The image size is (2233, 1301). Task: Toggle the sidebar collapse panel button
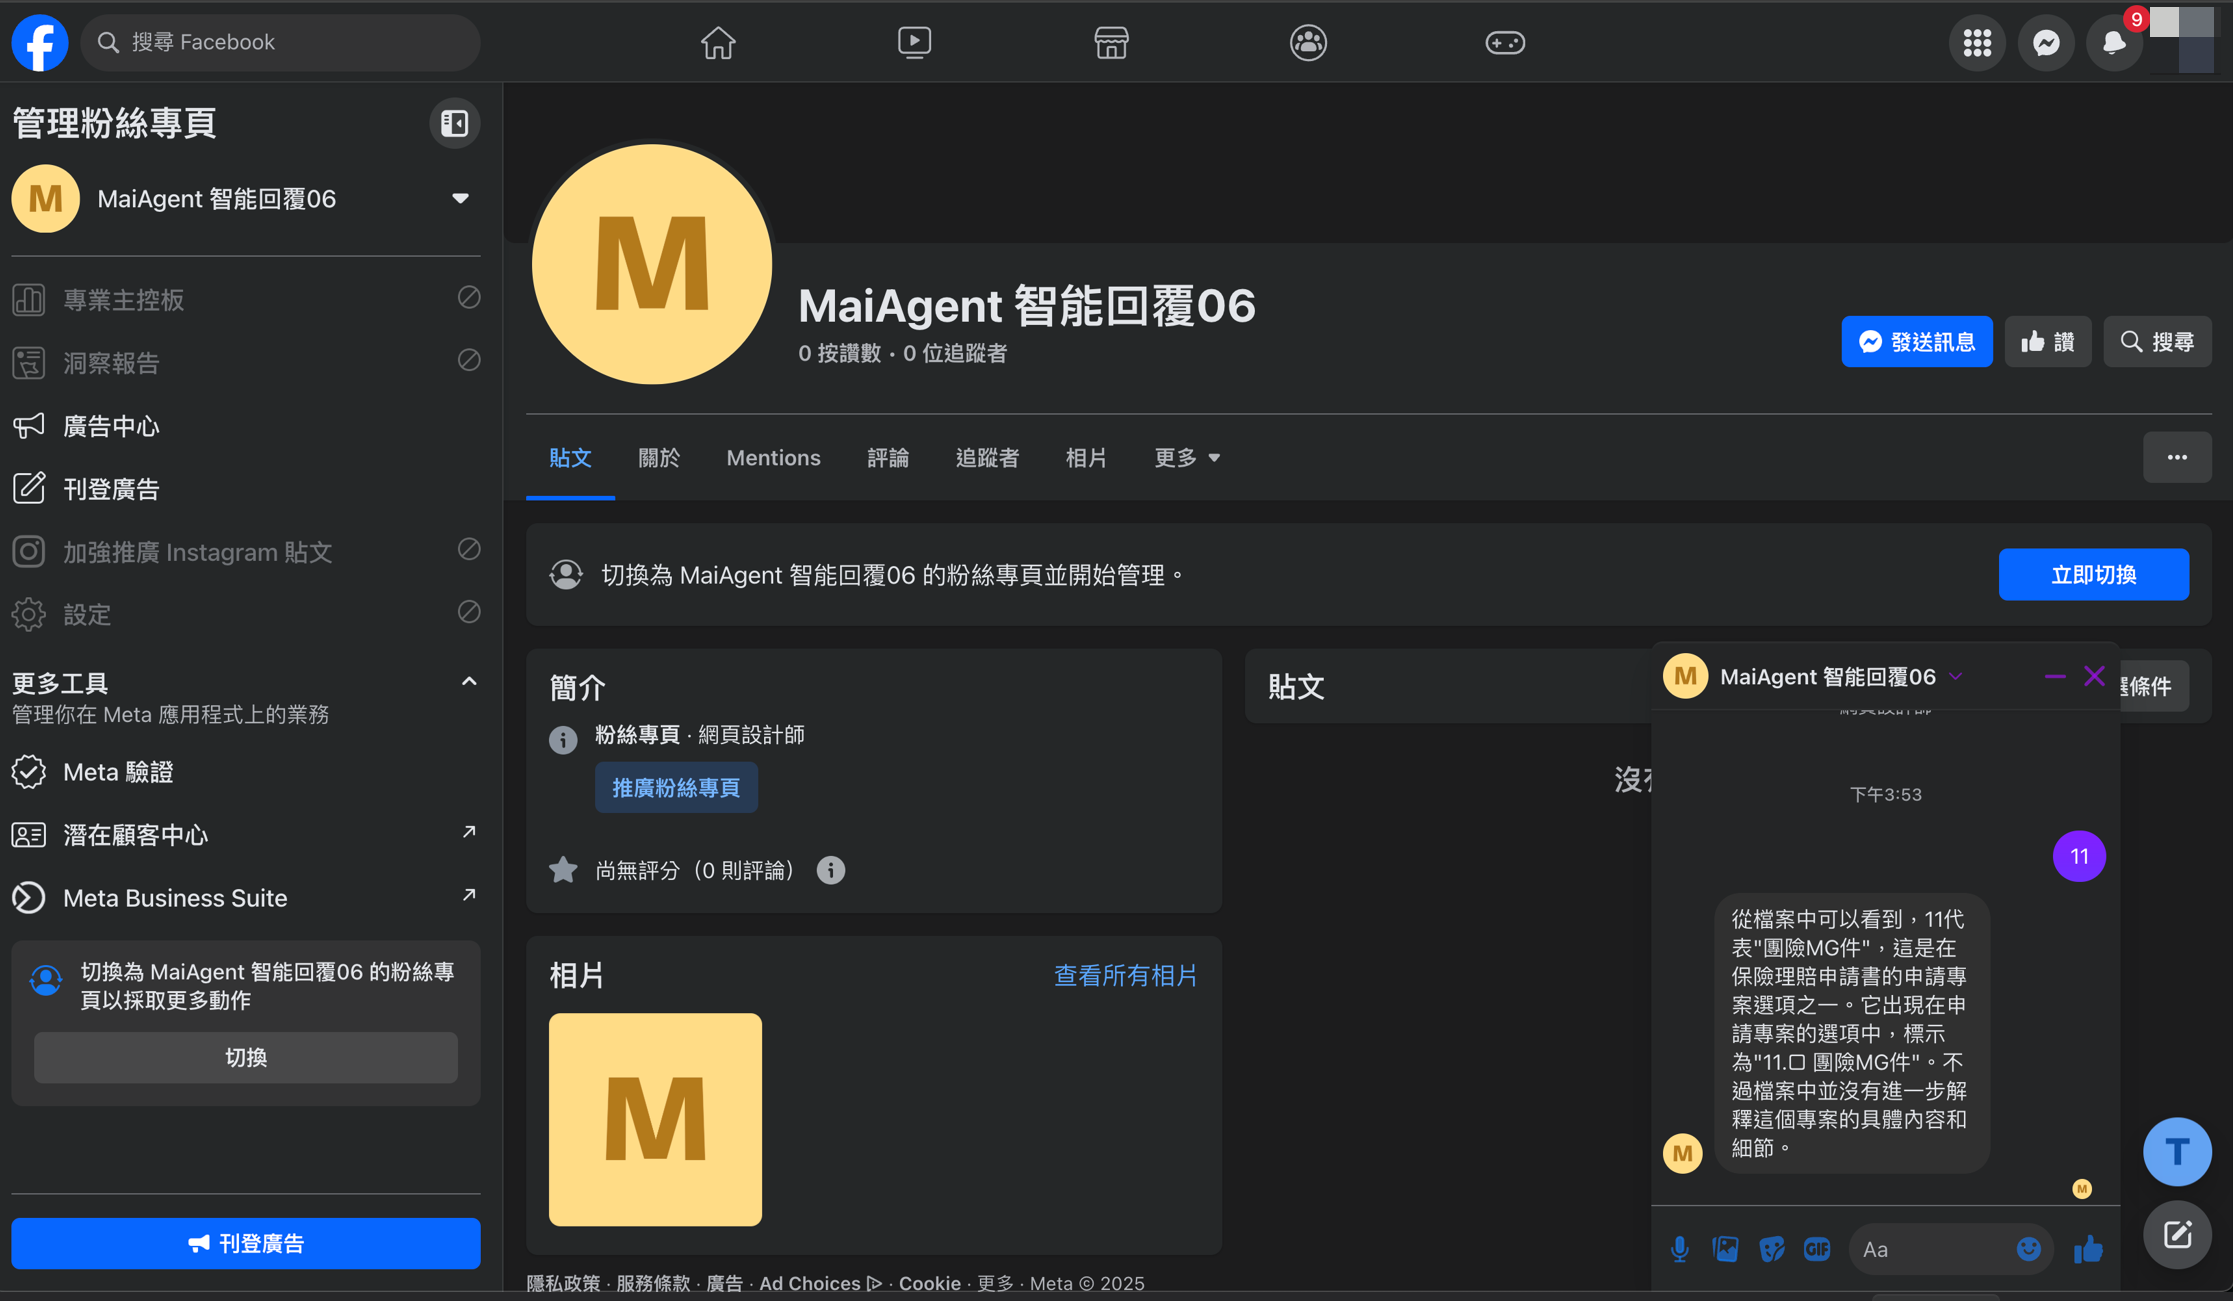pyautogui.click(x=454, y=123)
